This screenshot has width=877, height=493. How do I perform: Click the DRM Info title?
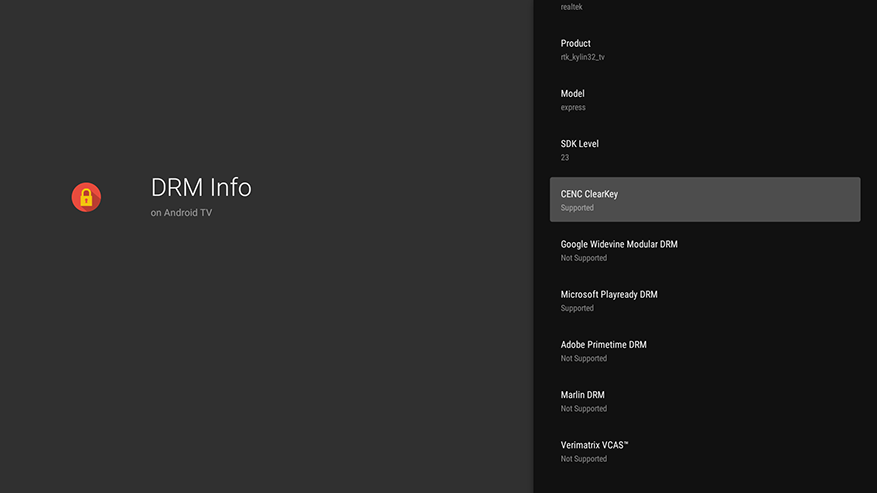click(201, 187)
